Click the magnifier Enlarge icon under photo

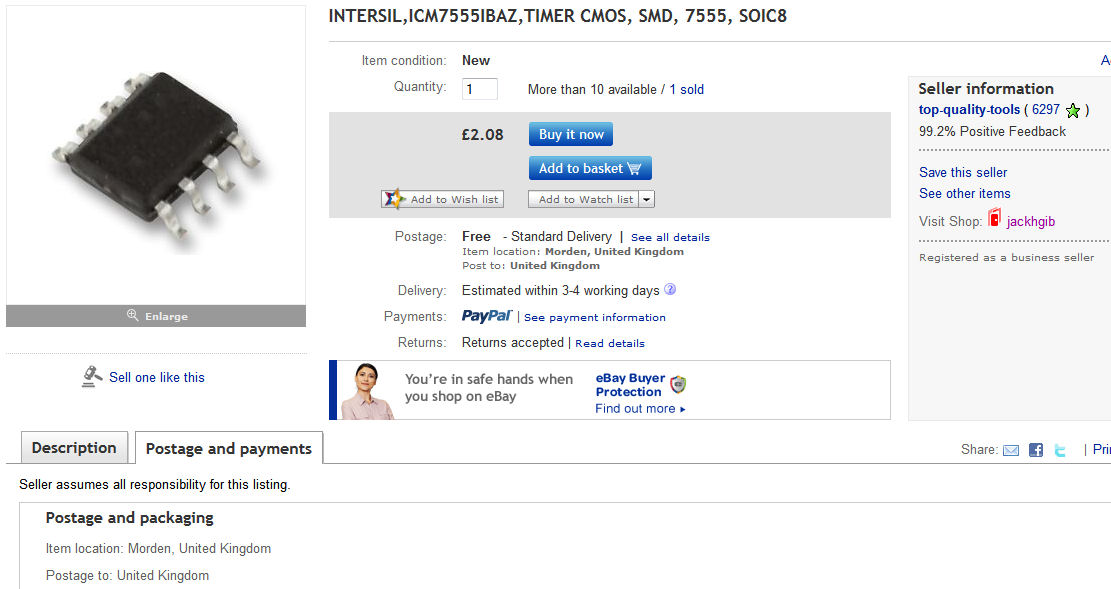(133, 316)
